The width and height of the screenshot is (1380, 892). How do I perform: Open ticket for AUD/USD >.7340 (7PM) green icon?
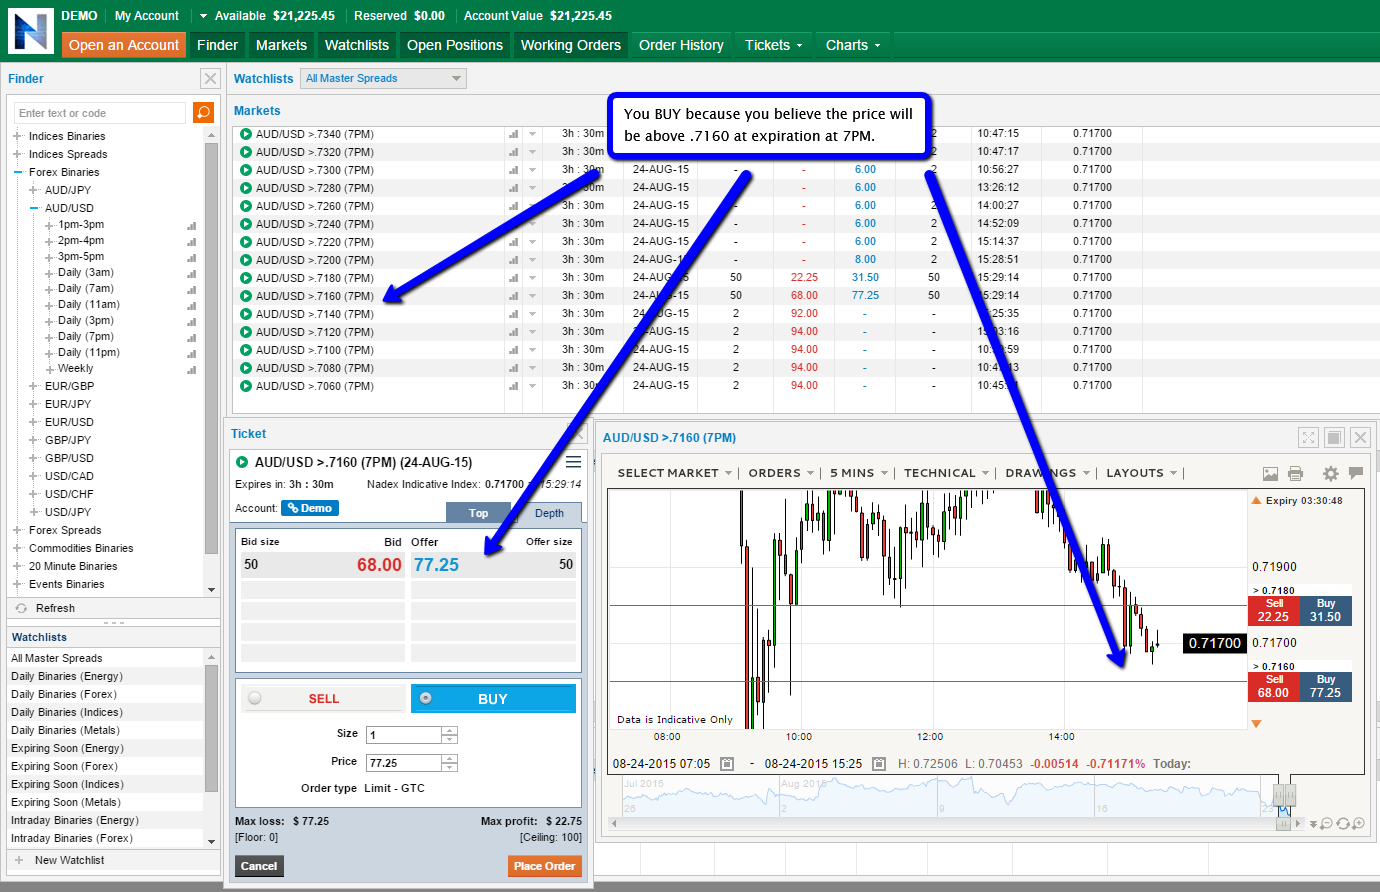[245, 134]
